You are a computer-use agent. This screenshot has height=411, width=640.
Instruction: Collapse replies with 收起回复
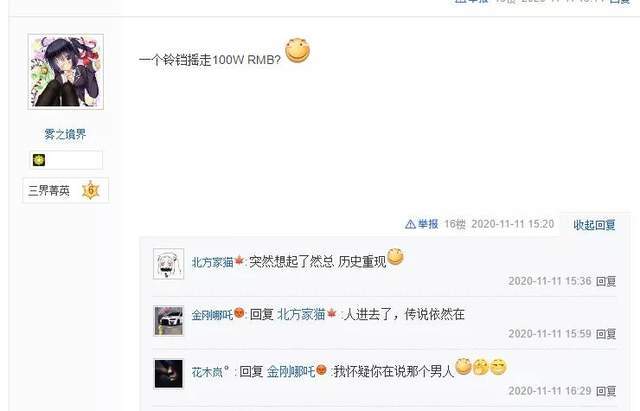(x=594, y=225)
